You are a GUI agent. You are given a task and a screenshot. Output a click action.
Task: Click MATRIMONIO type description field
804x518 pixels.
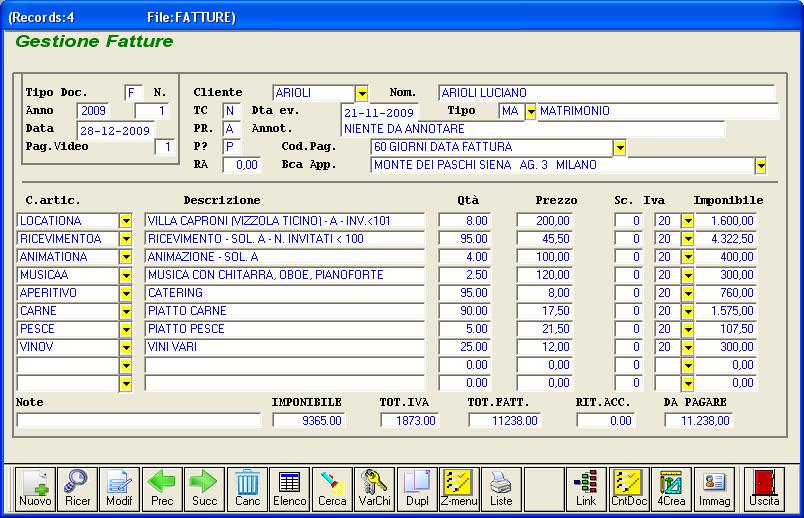pyautogui.click(x=658, y=111)
